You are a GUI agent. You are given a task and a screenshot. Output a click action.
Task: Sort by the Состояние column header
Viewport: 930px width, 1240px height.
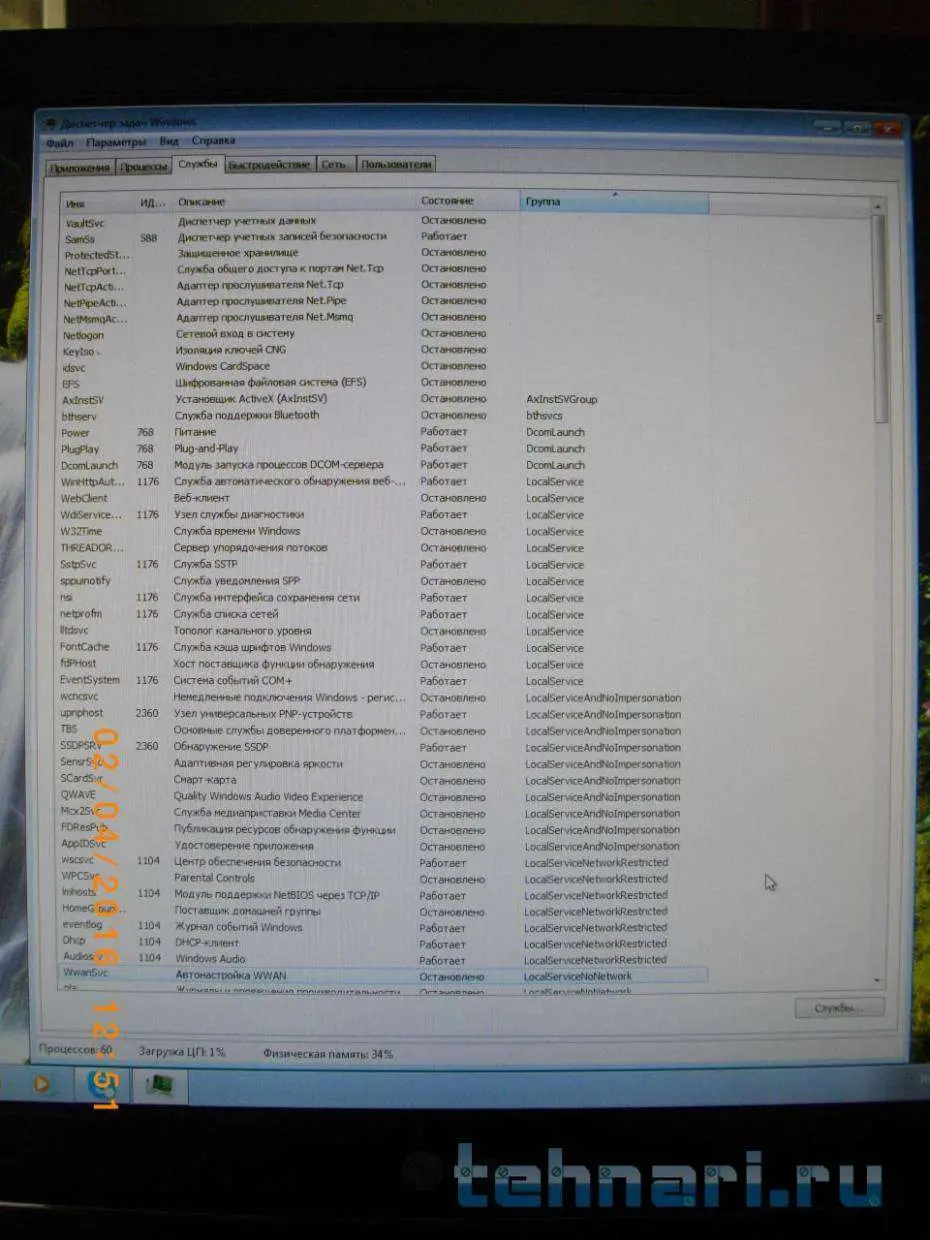(468, 202)
